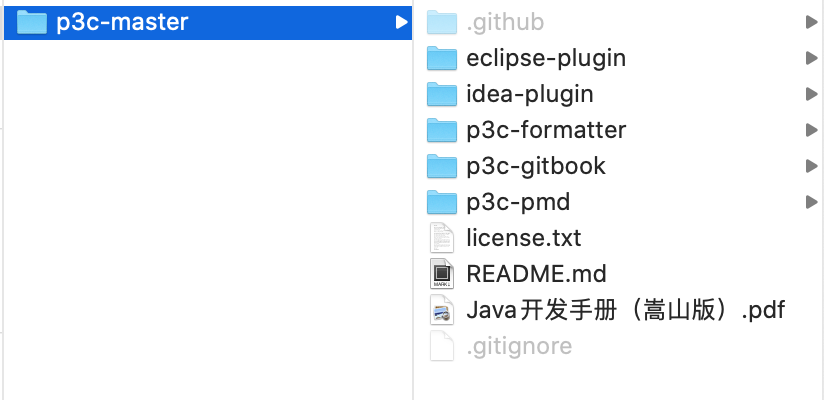824x400 pixels.
Task: Click the p3c-pmd folder icon
Action: pos(441,202)
